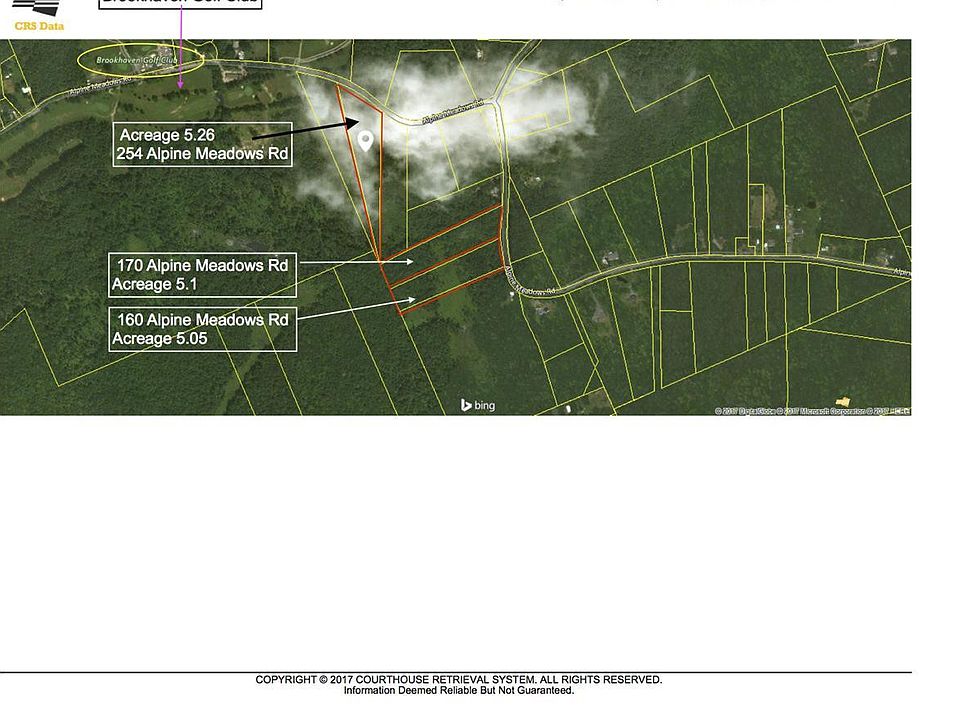
Task: Click the CRS Data logo
Action: [x=32, y=14]
